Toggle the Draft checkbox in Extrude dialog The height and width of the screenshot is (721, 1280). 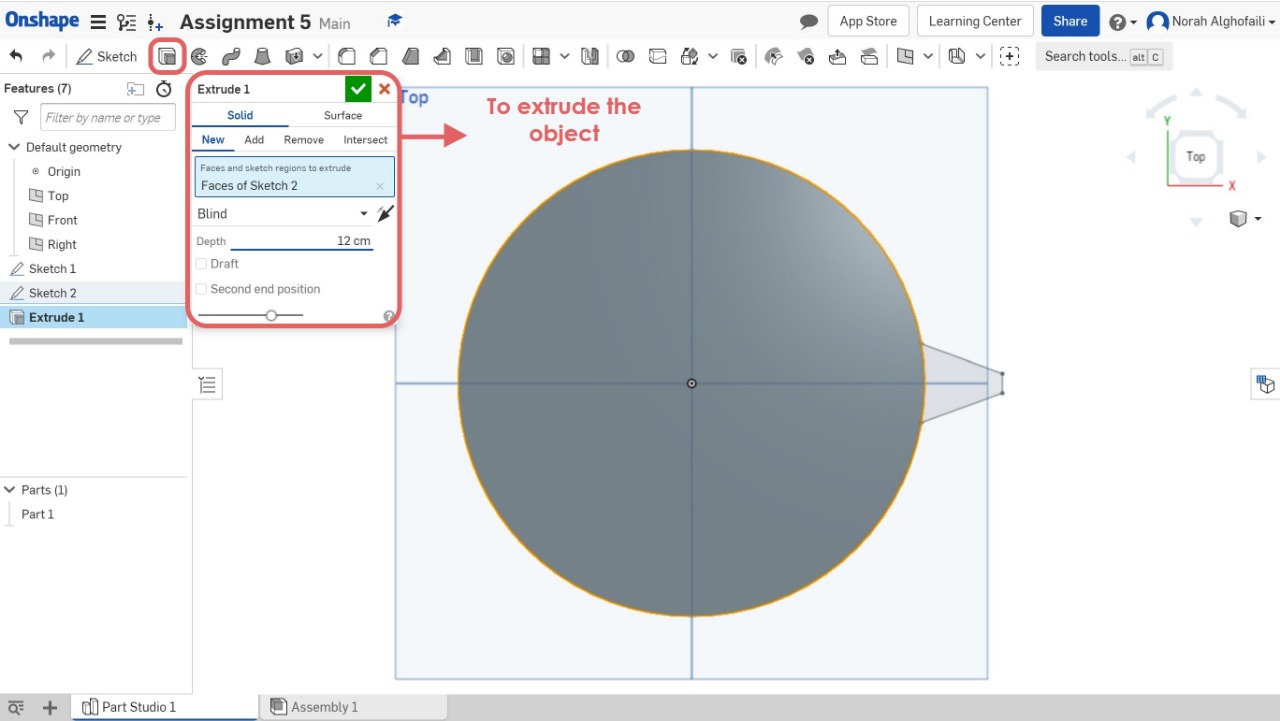[202, 264]
